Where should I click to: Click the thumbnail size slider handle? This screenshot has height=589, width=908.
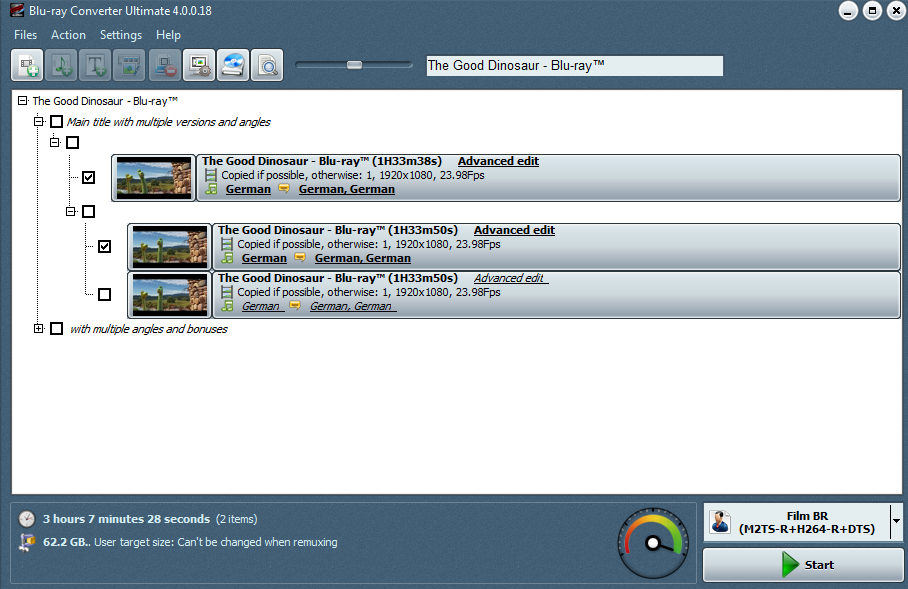(354, 65)
